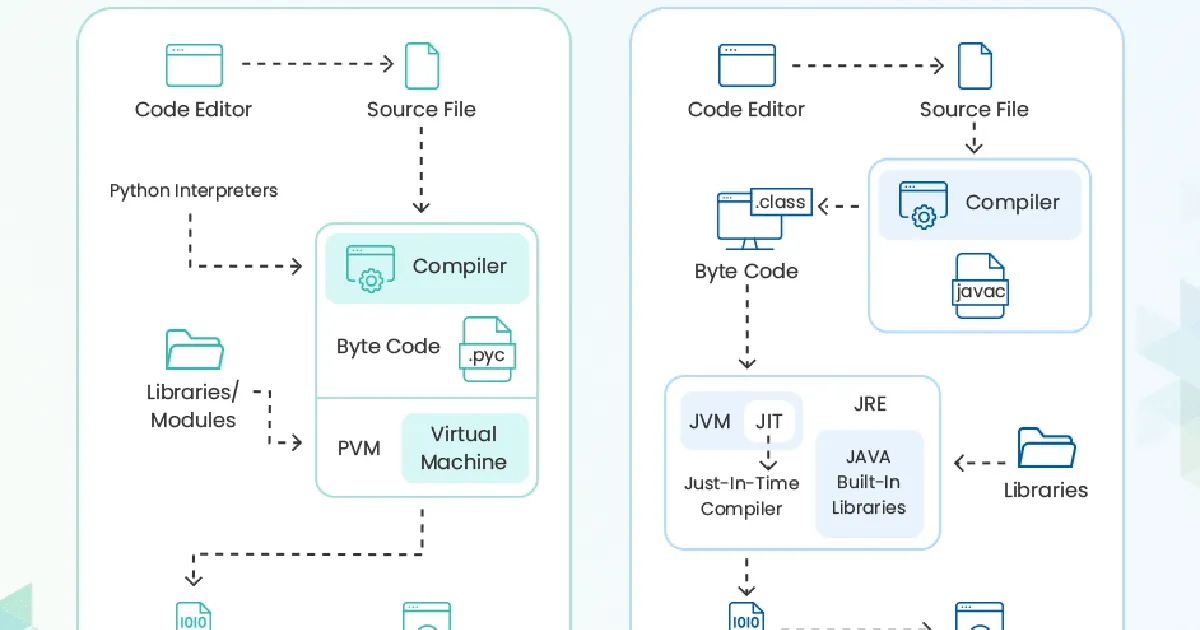Click the teal Libraries/Modules folder icon
Viewport: 1200px width, 630px height.
pos(194,350)
